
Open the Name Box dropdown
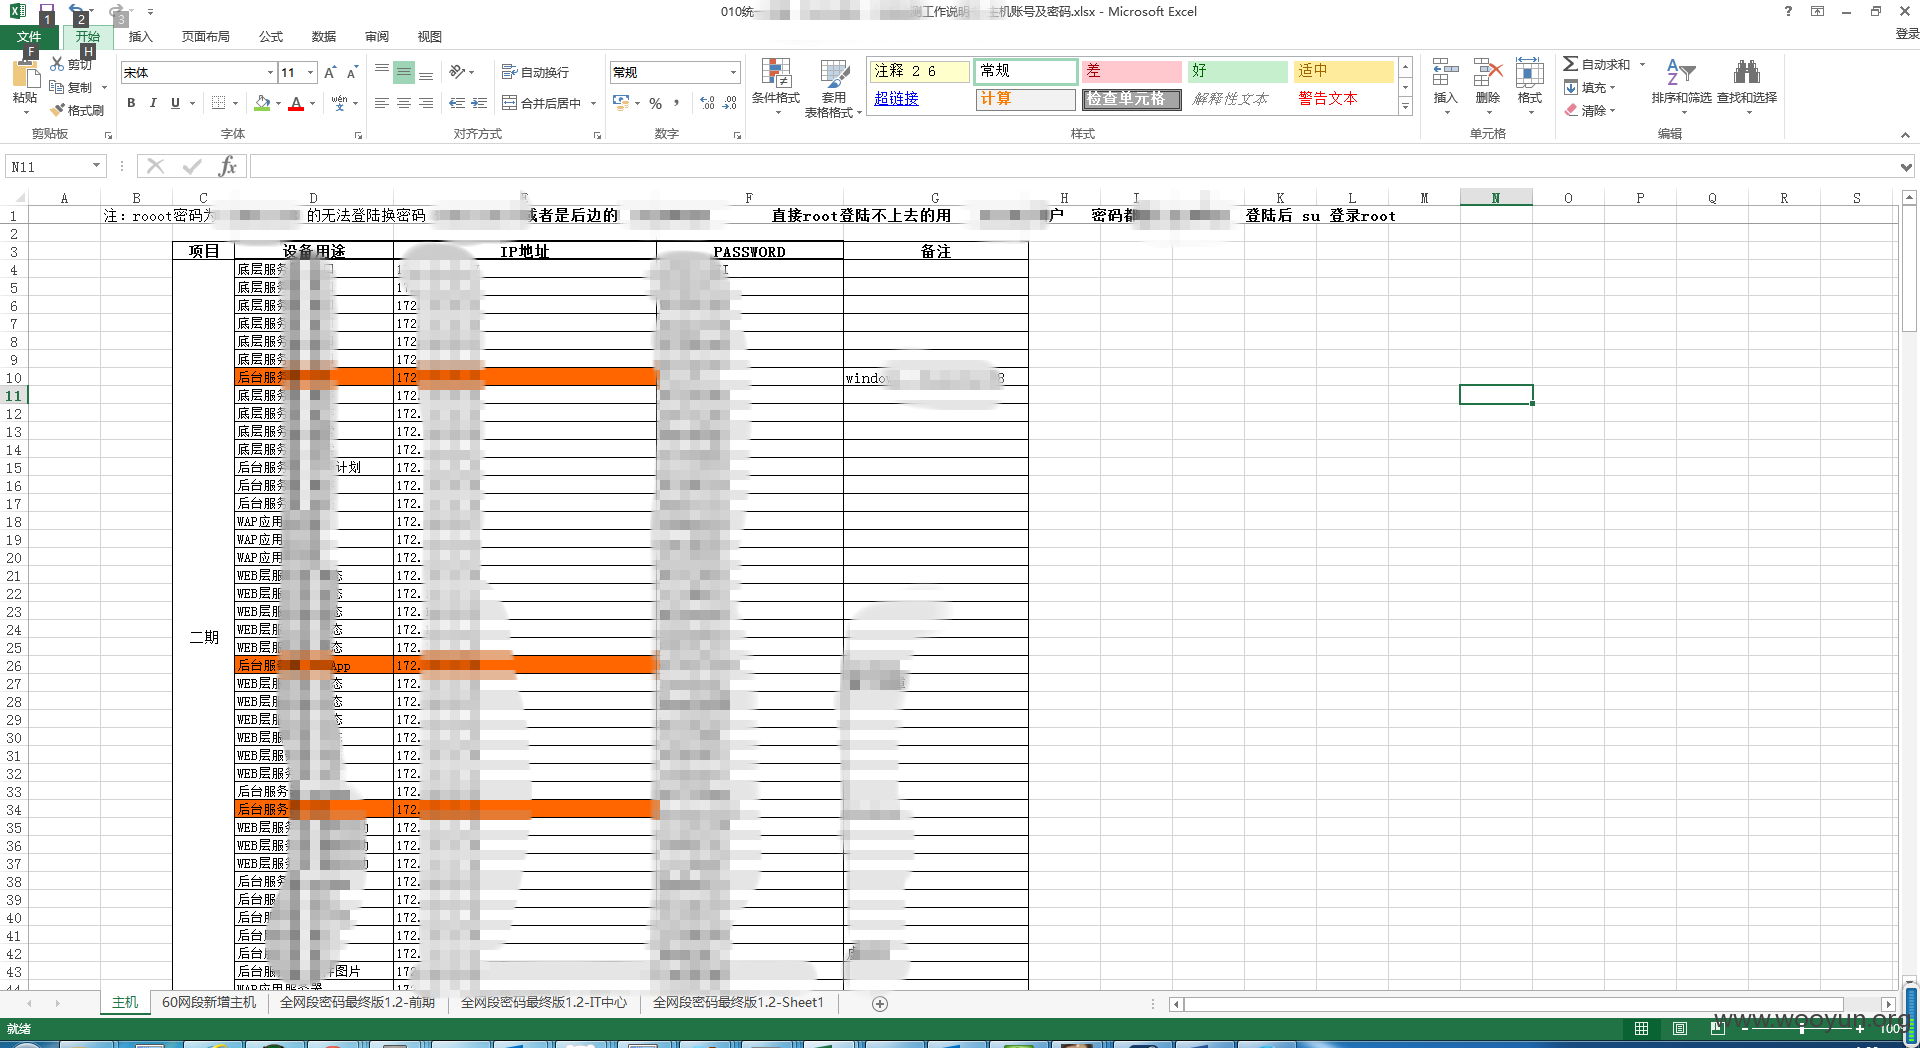pos(97,166)
